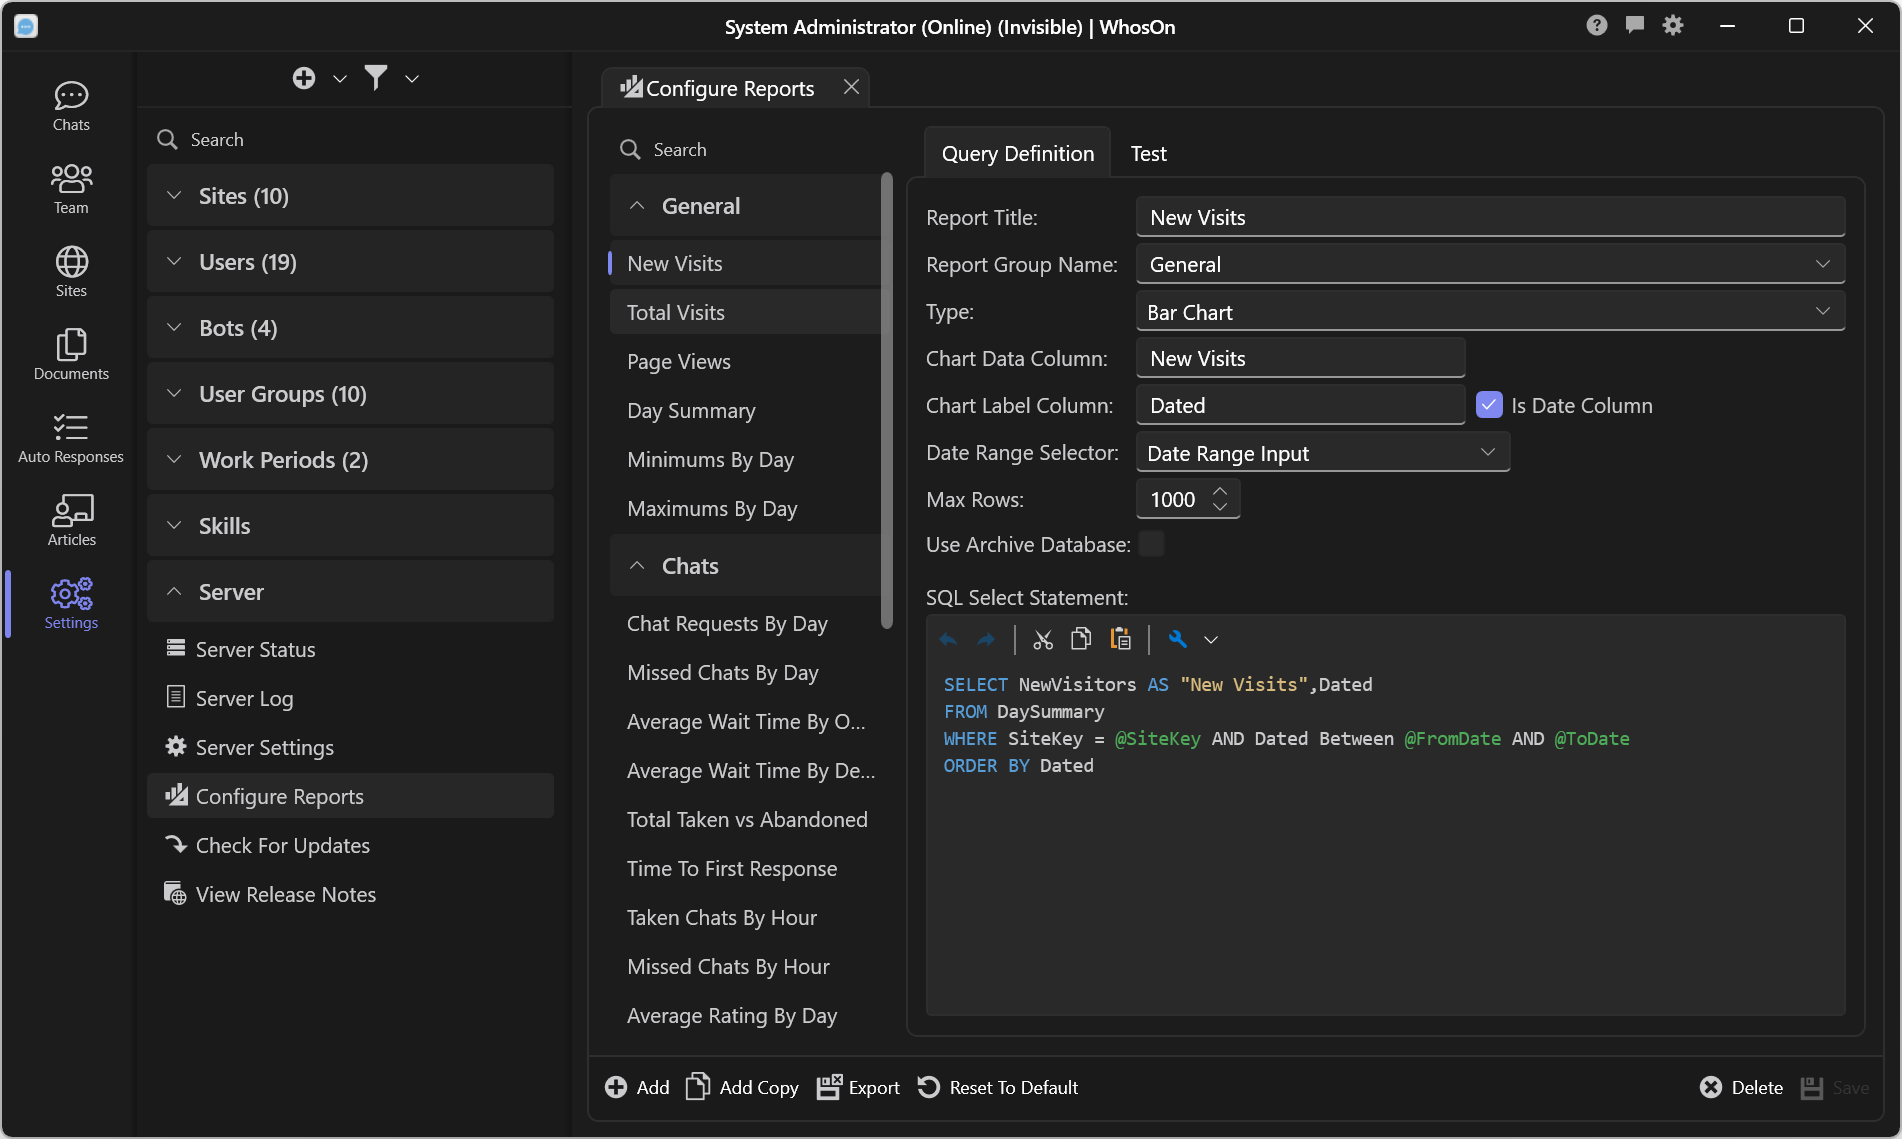Viewport: 1902px width, 1139px height.
Task: Collapse the Server group
Action: pos(350,592)
